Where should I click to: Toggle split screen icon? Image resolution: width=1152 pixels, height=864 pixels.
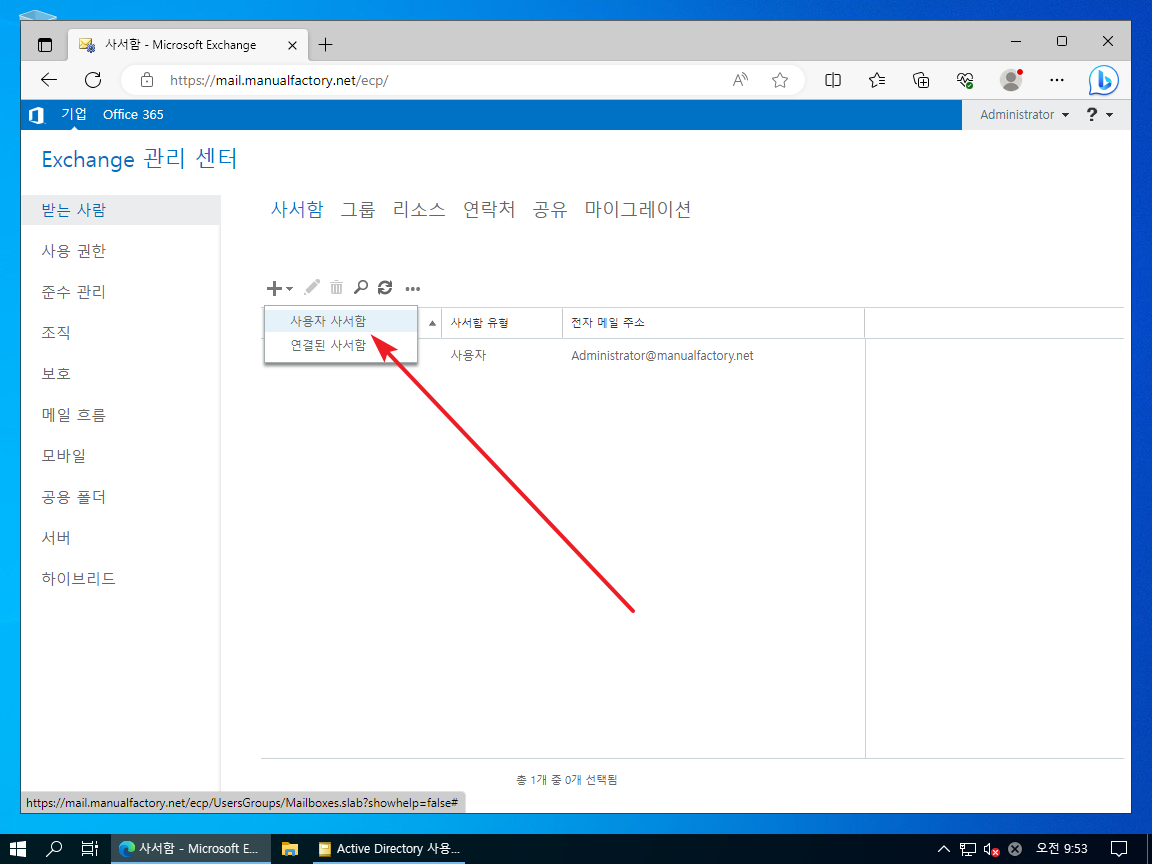click(x=833, y=80)
